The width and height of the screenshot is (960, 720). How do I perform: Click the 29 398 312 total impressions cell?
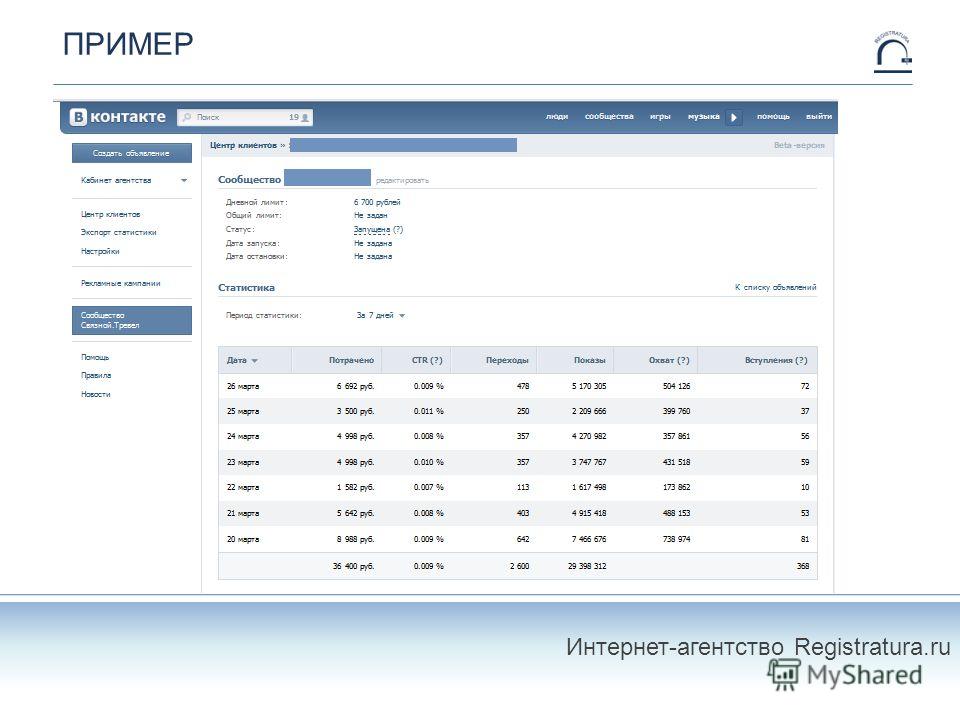click(x=587, y=566)
